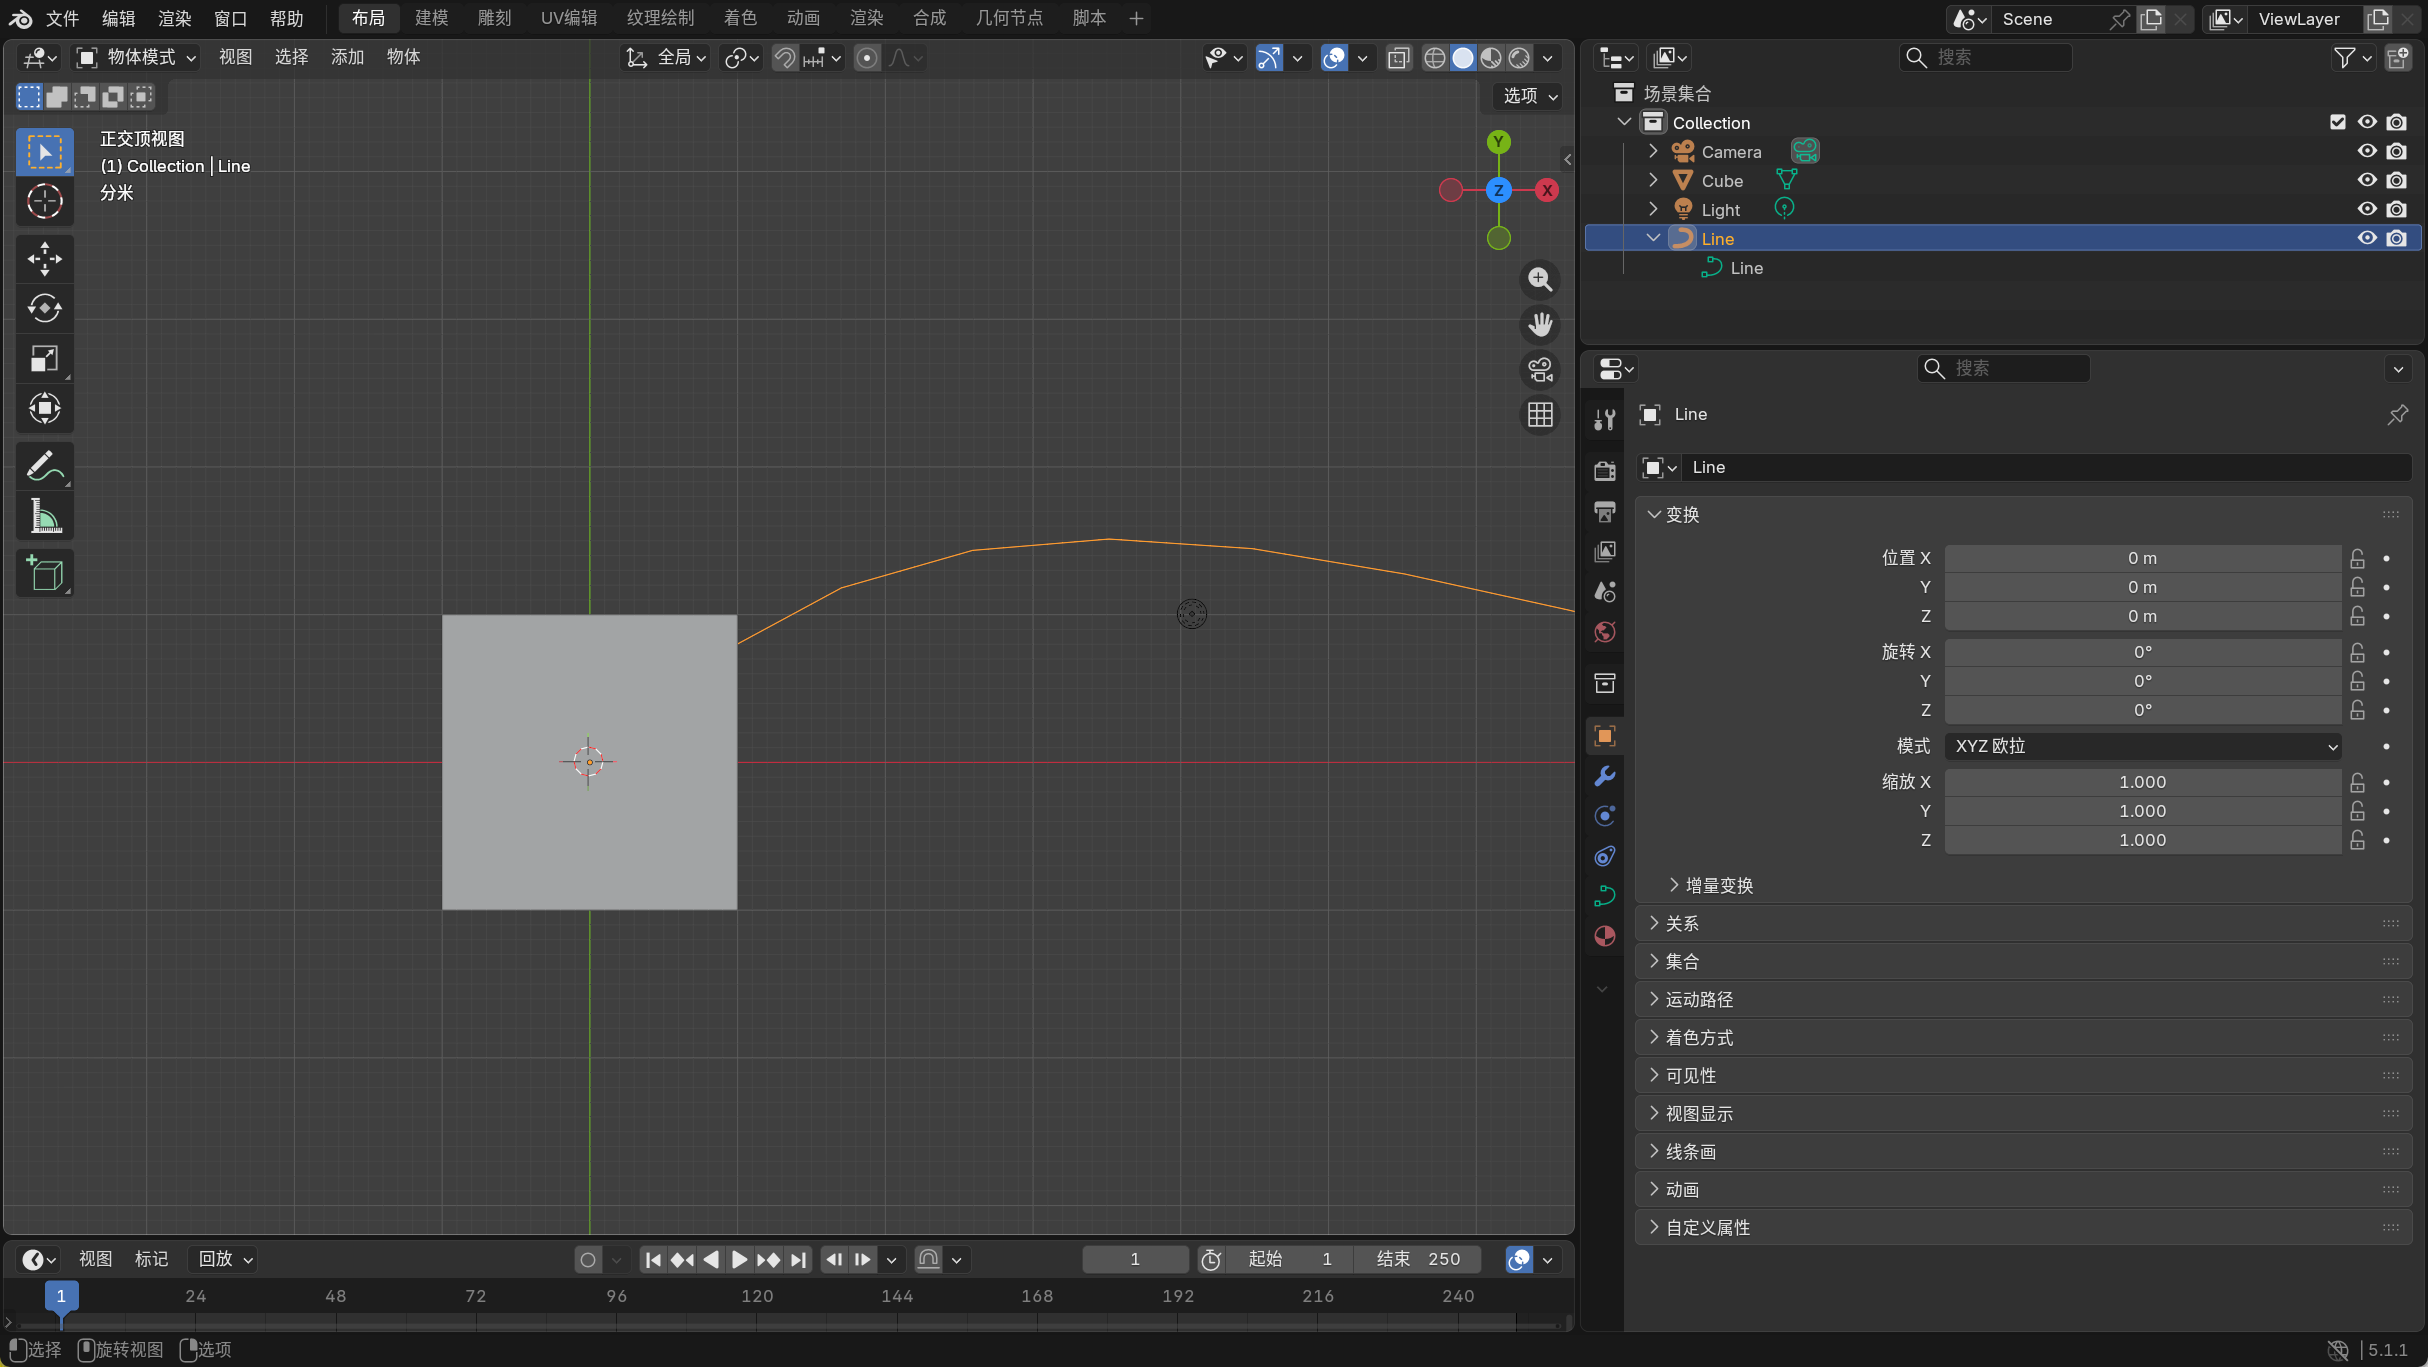Select the Measure tool
Image resolution: width=2428 pixels, height=1367 pixels.
pos(44,517)
